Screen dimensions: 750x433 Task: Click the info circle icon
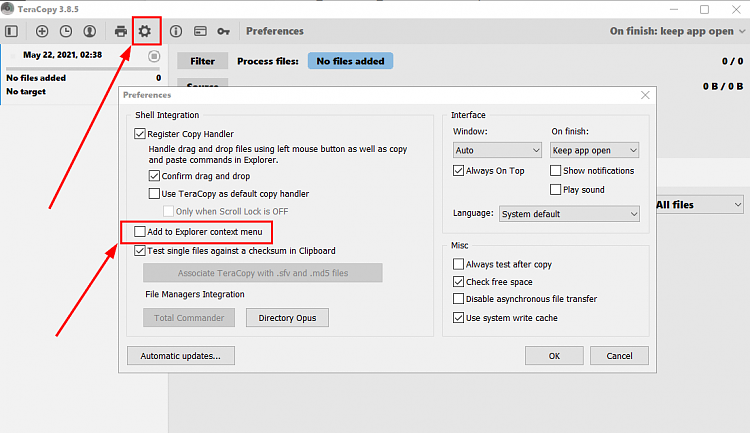pyautogui.click(x=176, y=31)
